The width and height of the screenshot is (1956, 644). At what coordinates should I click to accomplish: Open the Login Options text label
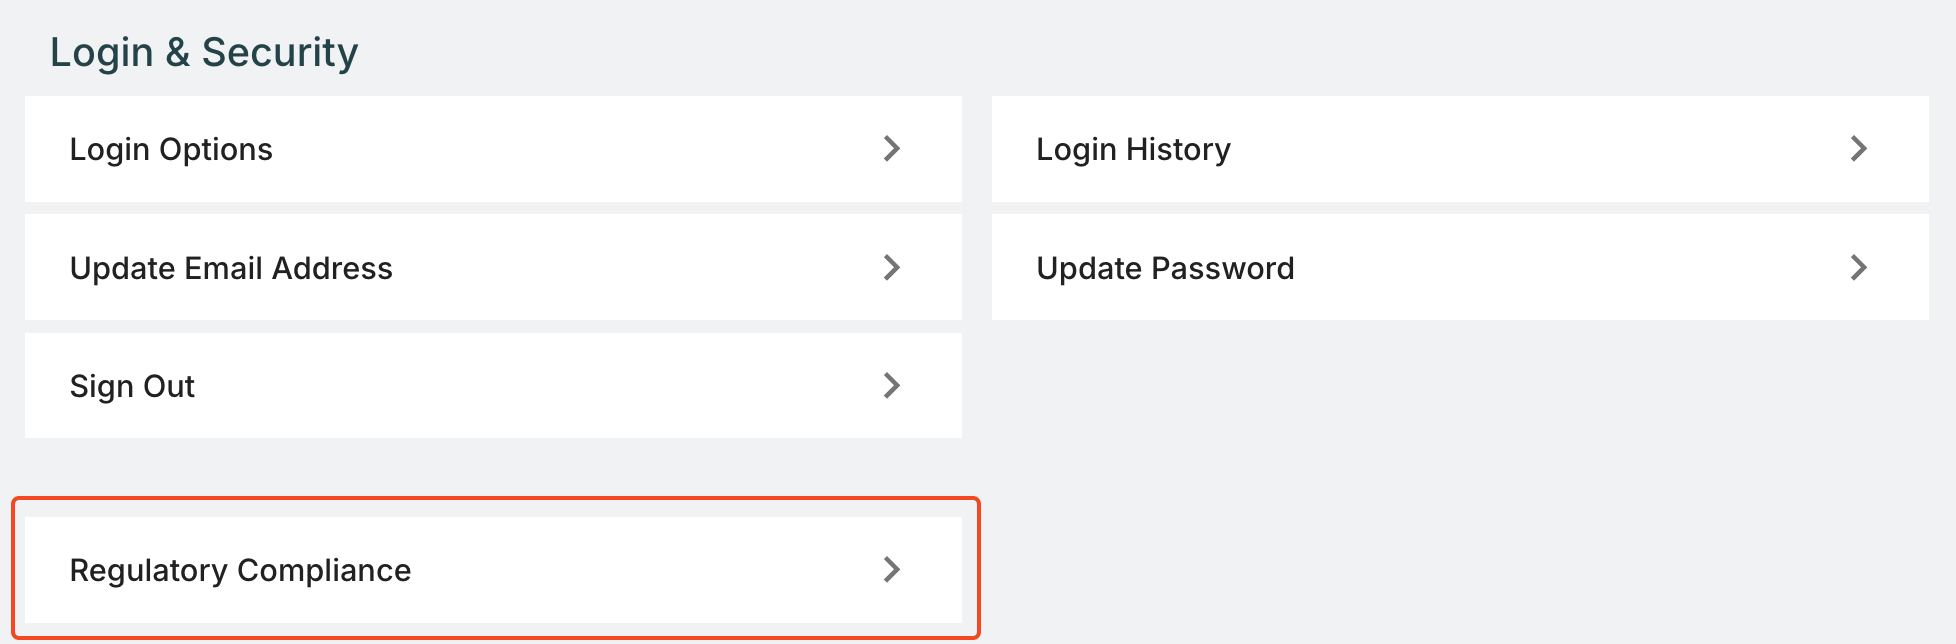pos(171,149)
